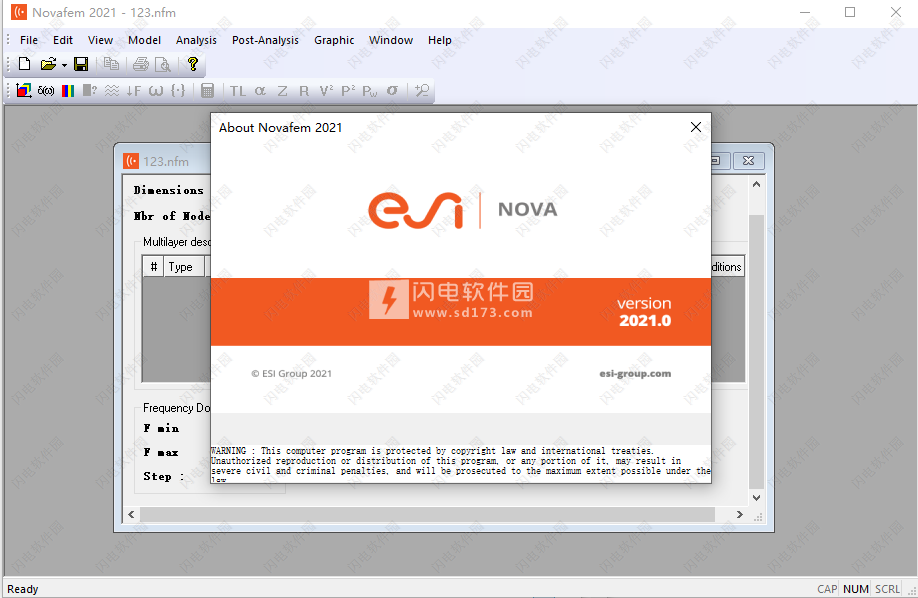Expand the arrow beside the Open icon
The width and height of the screenshot is (918, 598).
click(64, 64)
